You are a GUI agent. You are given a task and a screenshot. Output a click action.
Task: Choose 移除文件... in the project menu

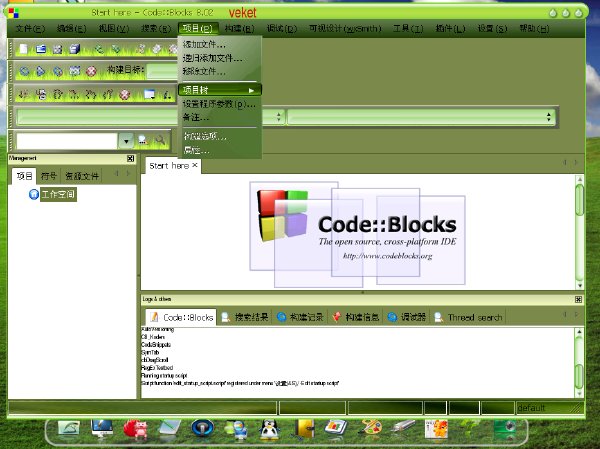click(x=220, y=71)
